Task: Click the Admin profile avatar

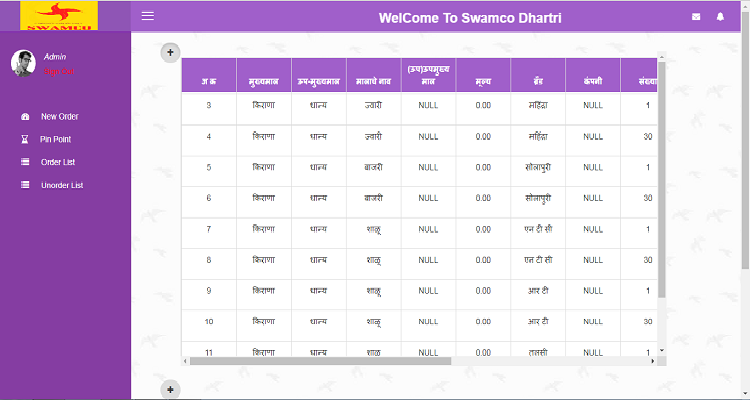Action: [23, 63]
